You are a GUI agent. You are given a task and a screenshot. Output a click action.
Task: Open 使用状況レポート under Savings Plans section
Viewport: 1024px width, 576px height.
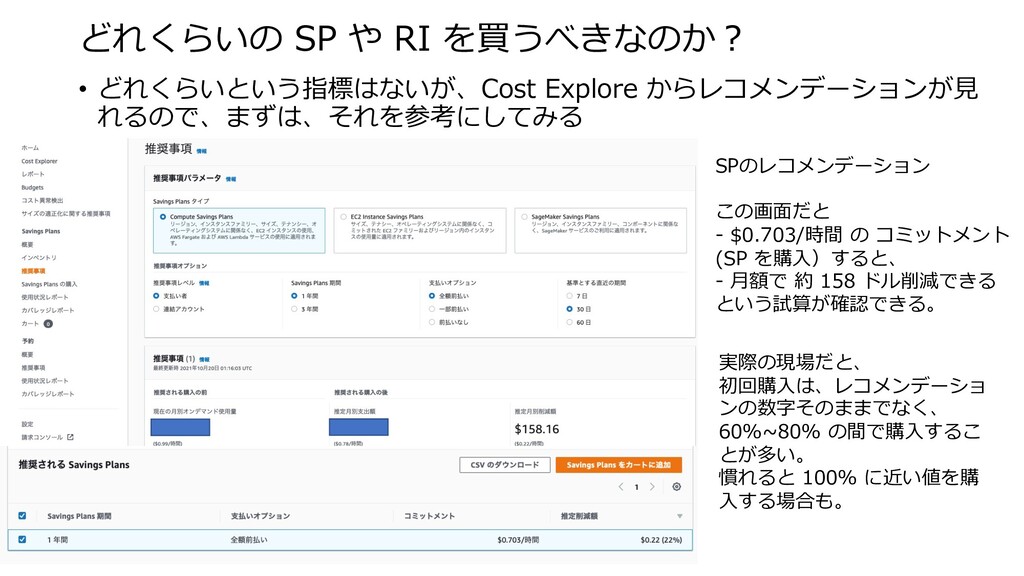coord(44,297)
